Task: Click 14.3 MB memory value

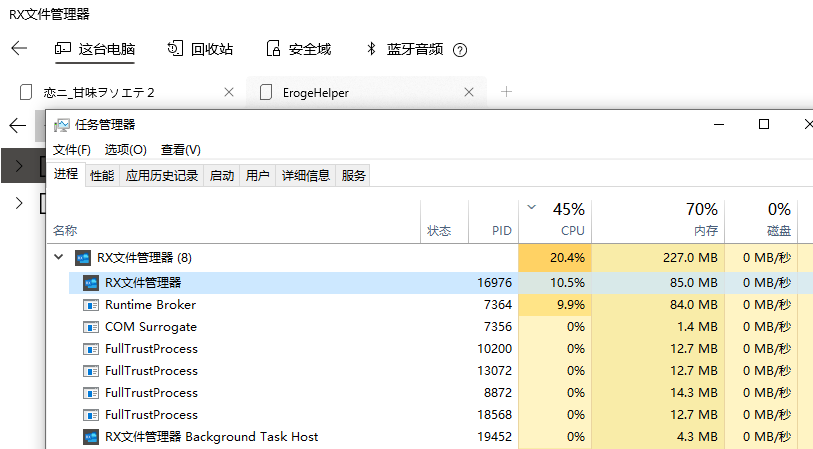Action: (694, 392)
